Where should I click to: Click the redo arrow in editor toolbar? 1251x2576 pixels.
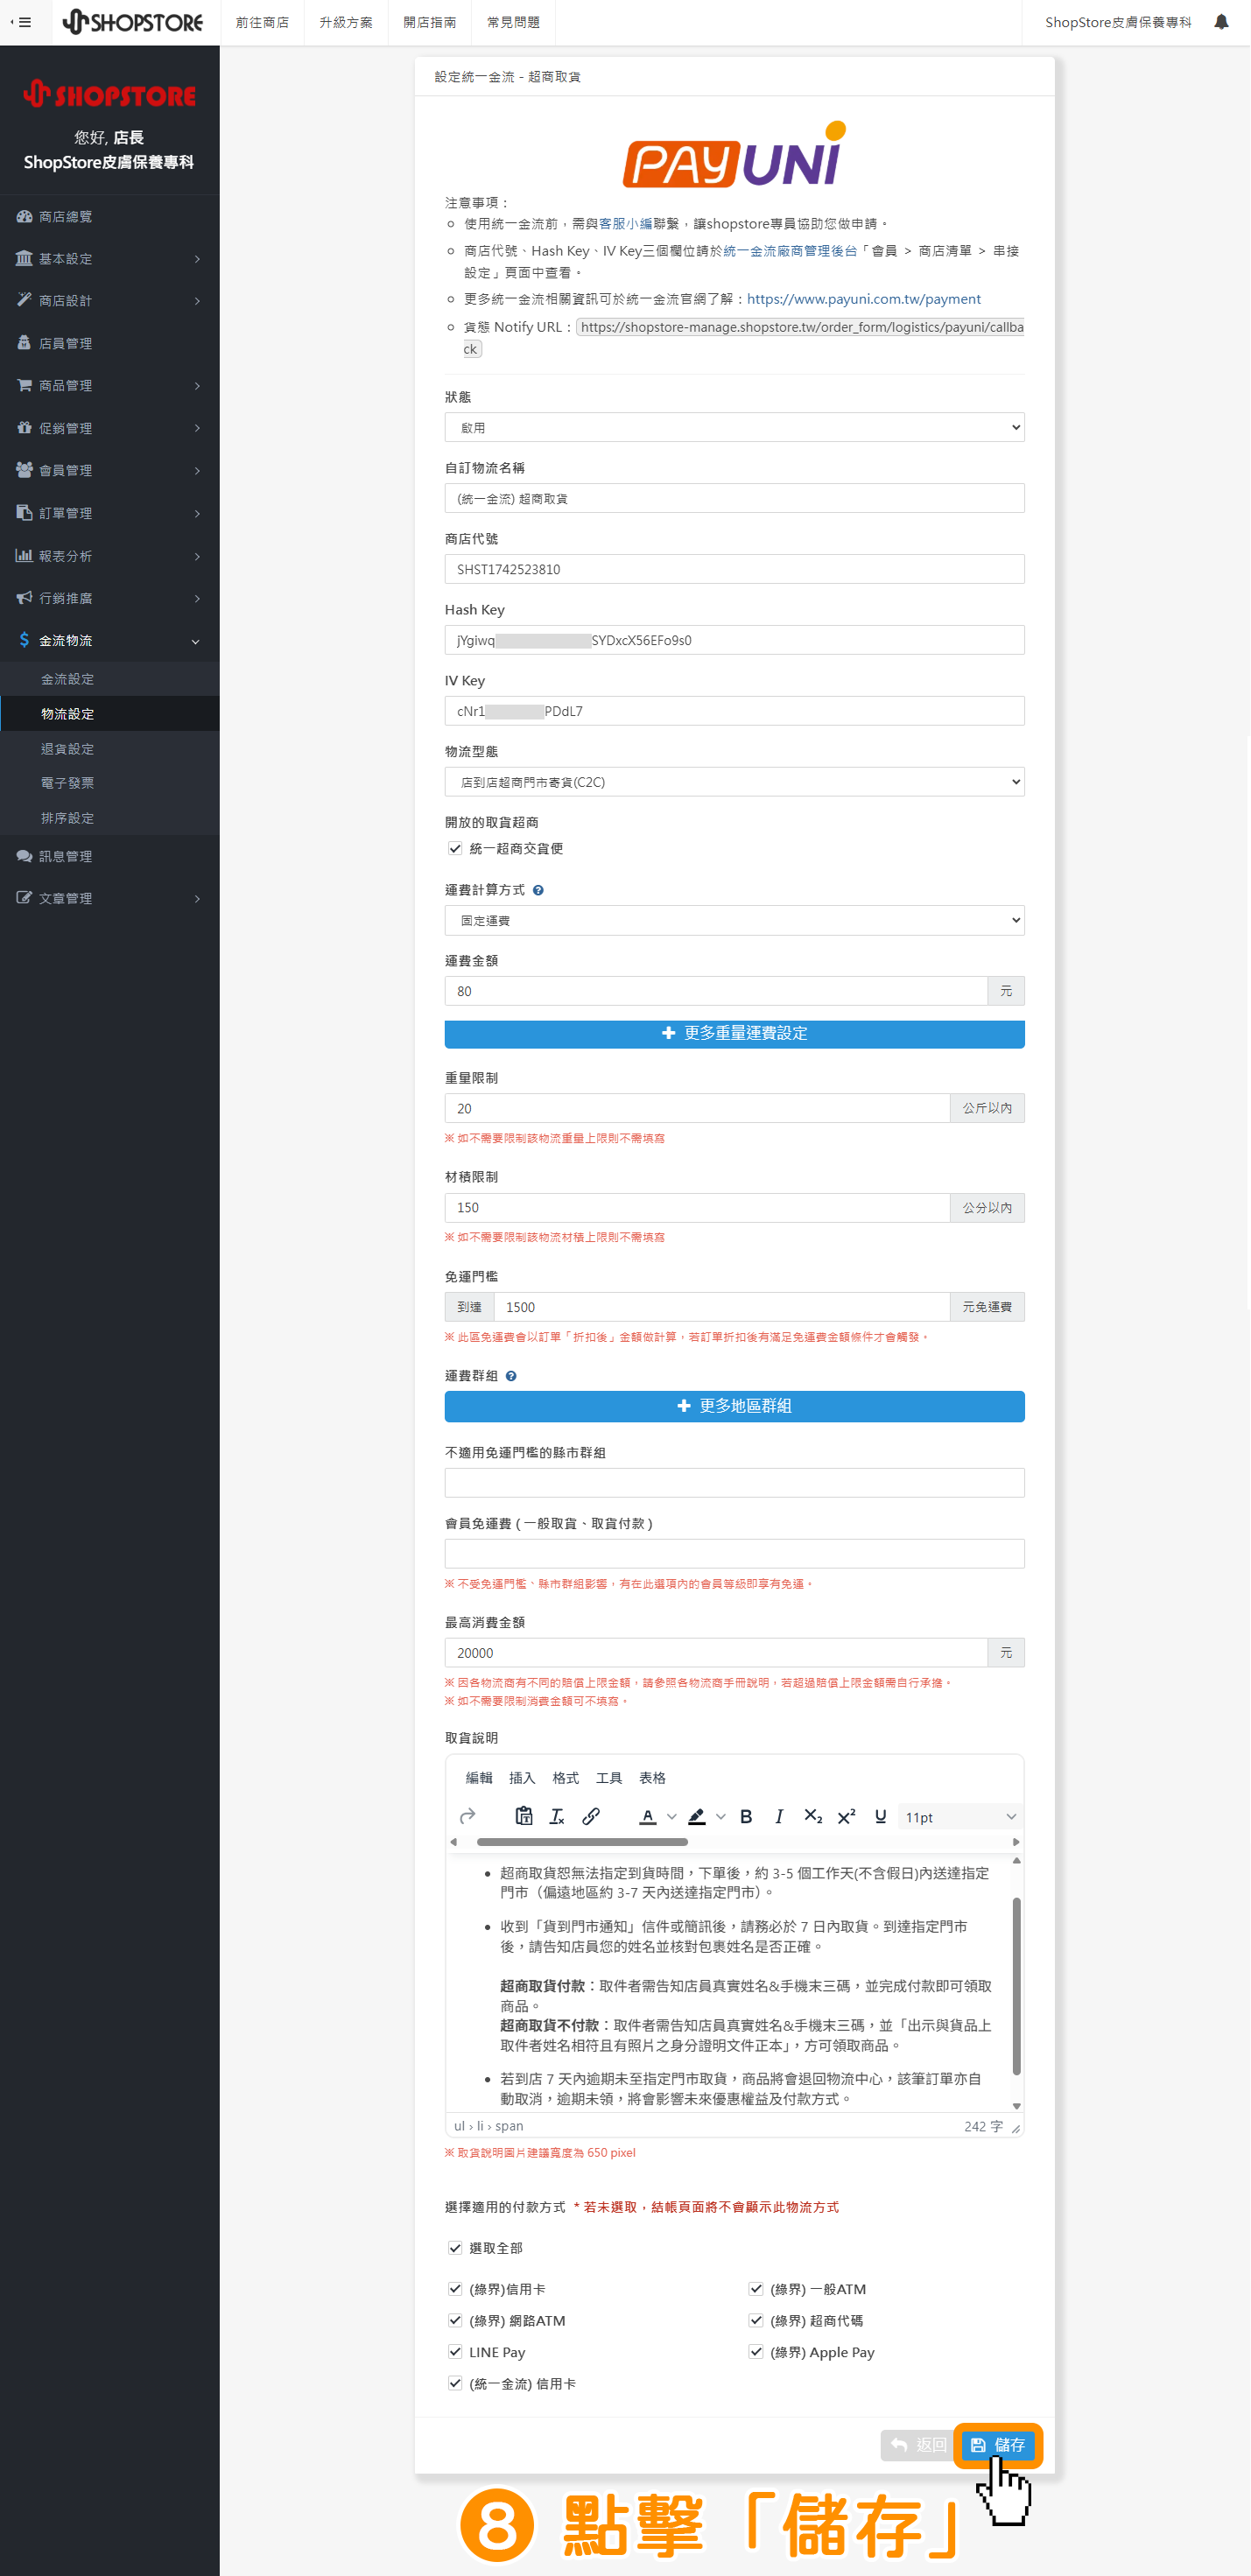click(467, 1816)
